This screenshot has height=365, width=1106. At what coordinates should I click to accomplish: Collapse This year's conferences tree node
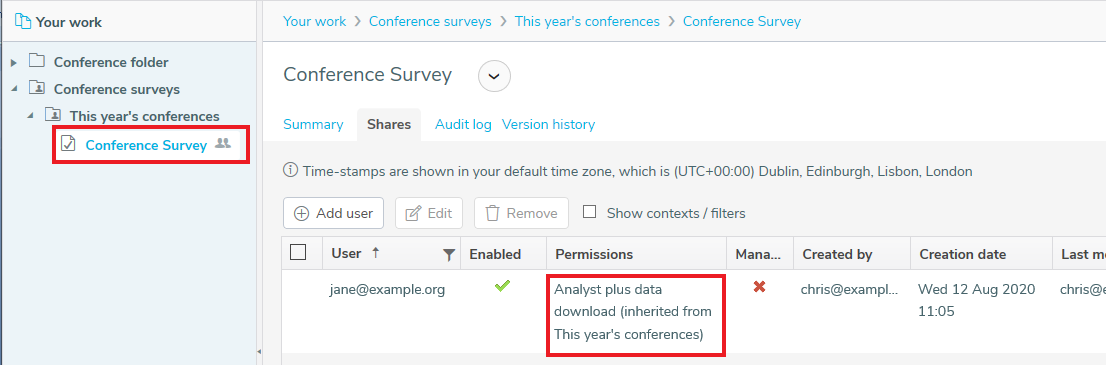[30, 115]
